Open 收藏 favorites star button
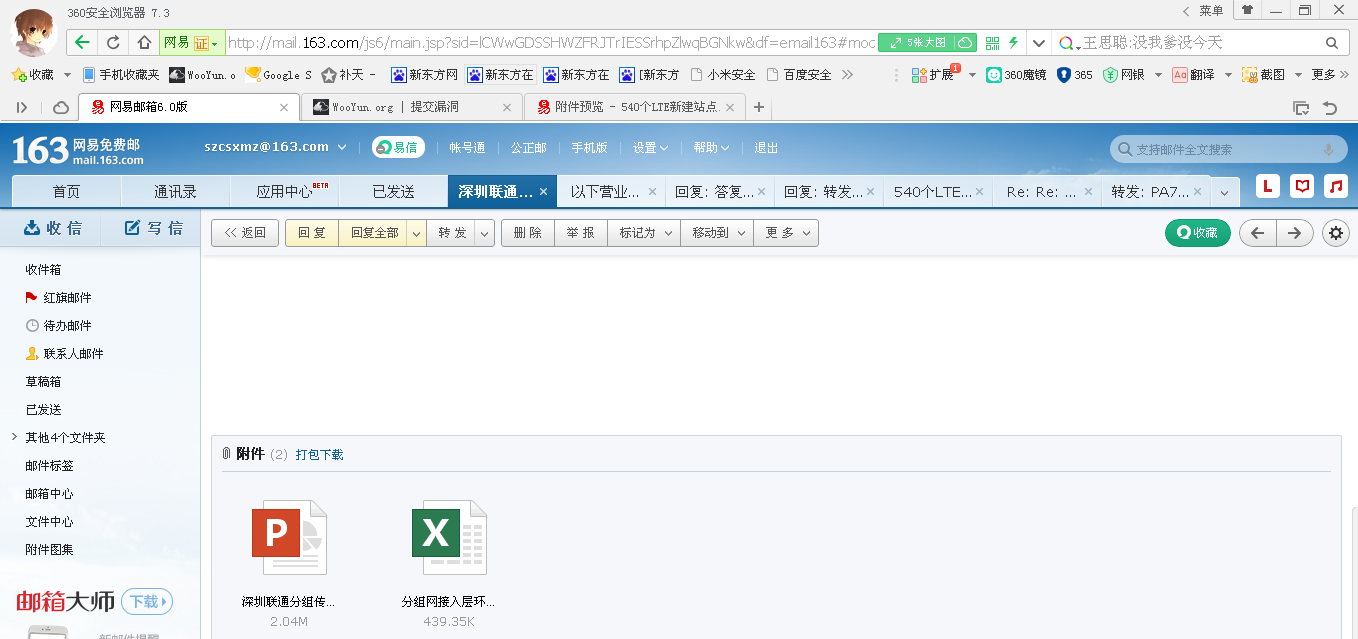 coord(33,75)
